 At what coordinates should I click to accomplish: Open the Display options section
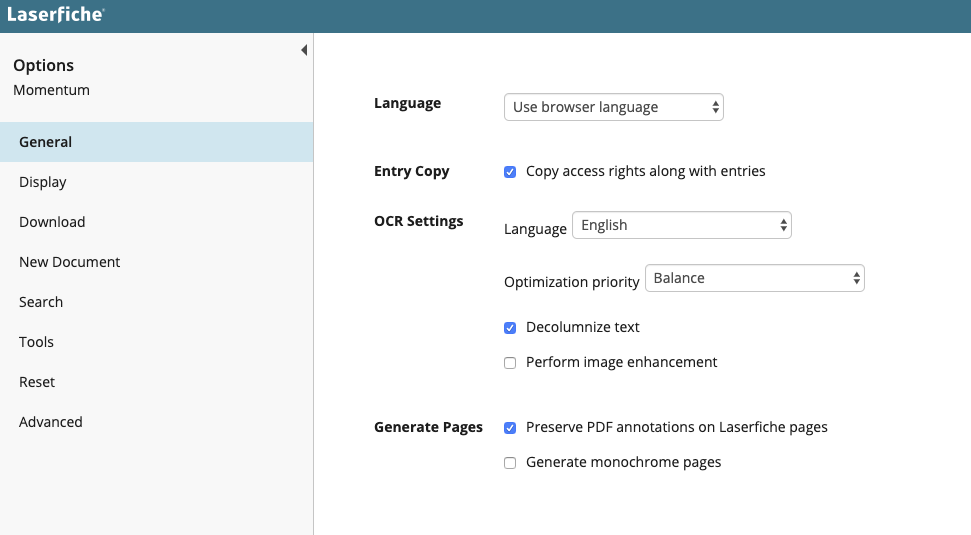tap(43, 182)
